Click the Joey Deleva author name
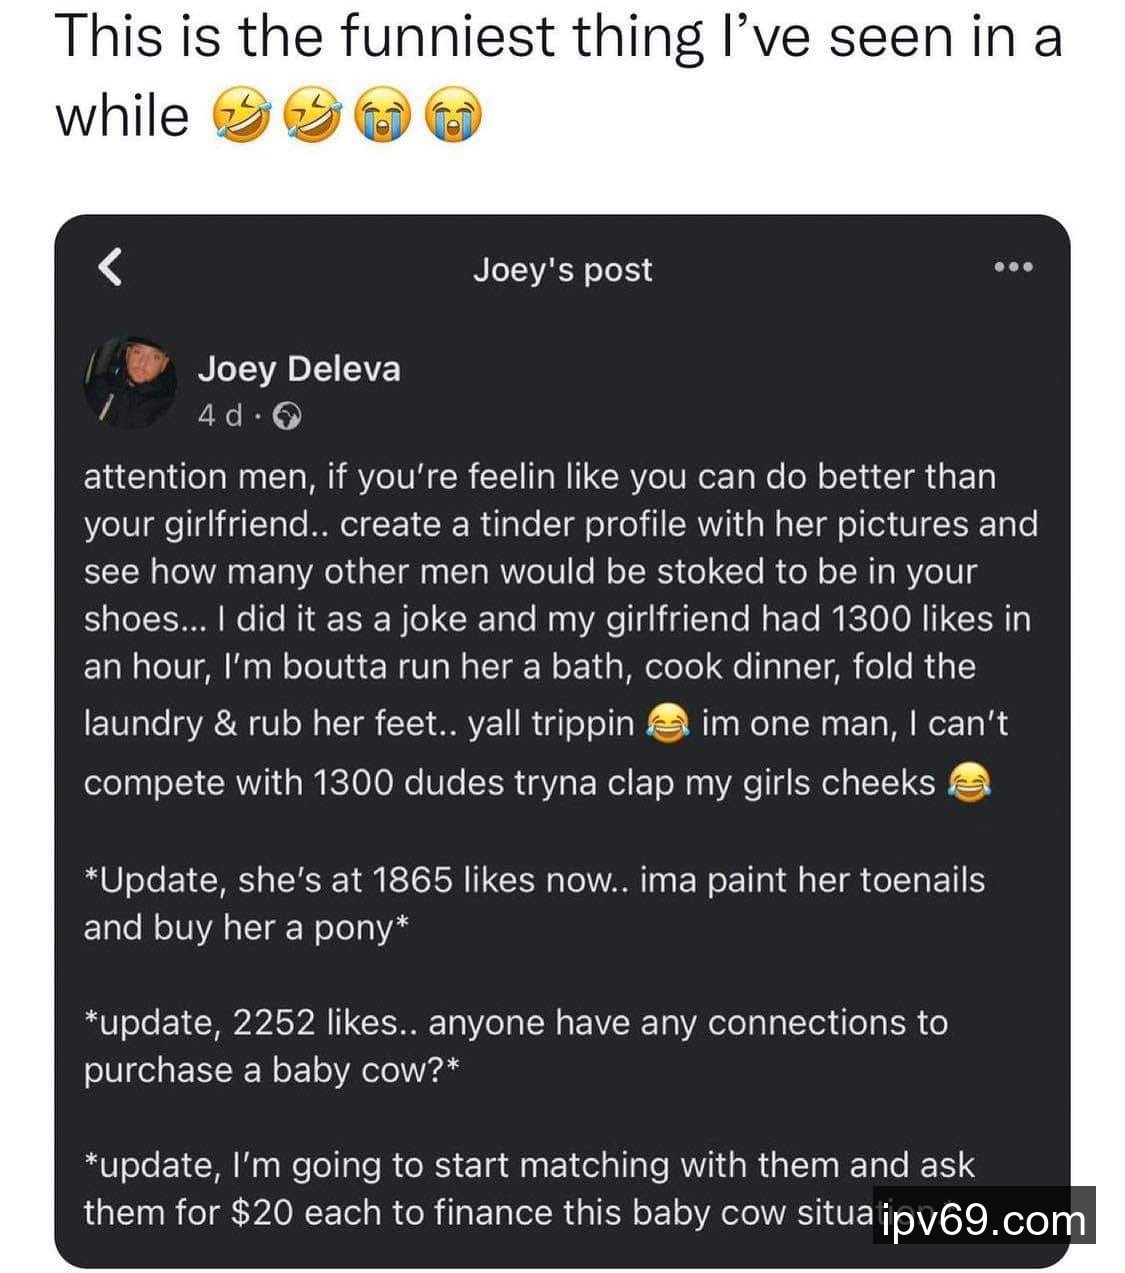Screen dimensions: 1125x1273 click(299, 369)
